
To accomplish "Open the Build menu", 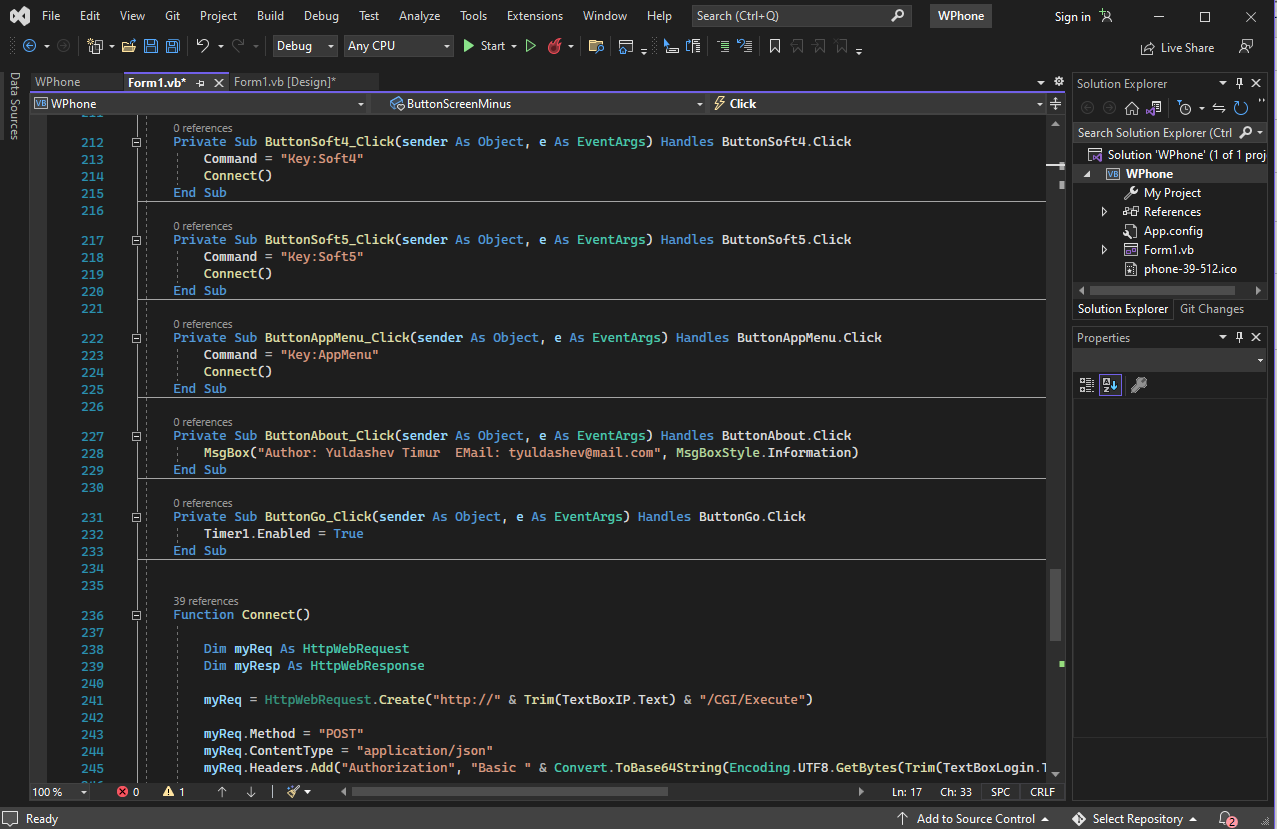I will coord(270,16).
